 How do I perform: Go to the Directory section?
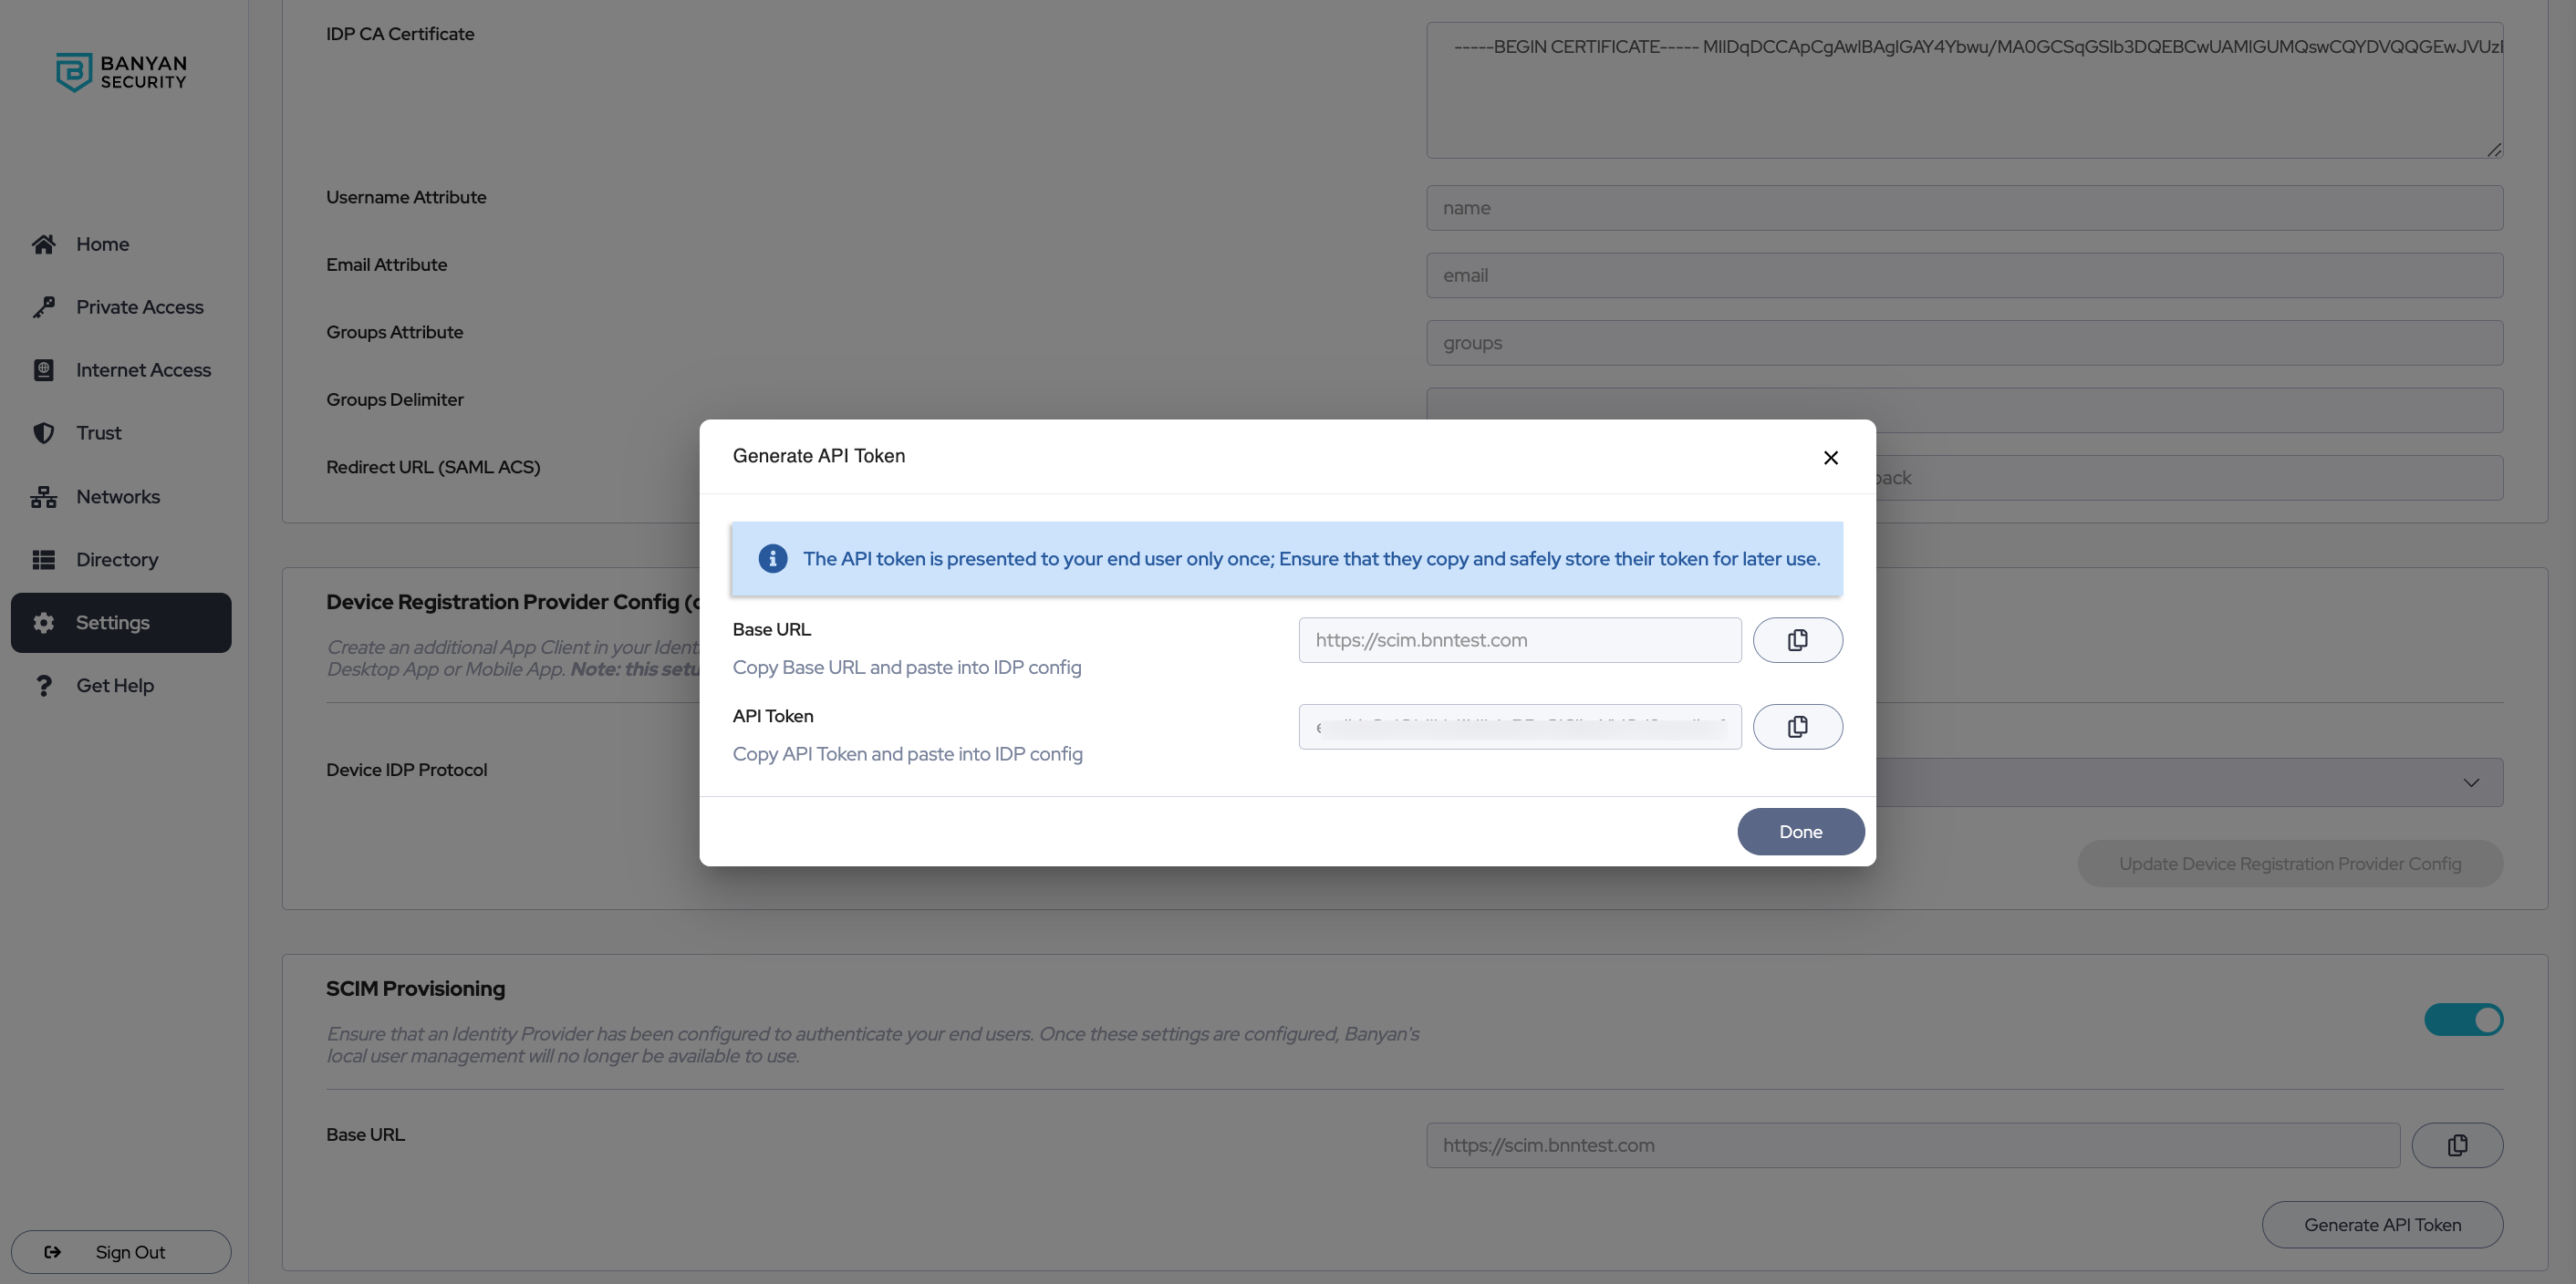tap(117, 560)
